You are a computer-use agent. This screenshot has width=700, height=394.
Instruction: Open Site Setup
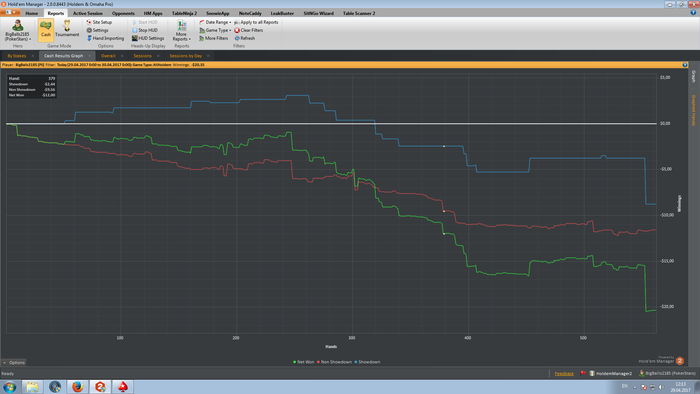tap(99, 22)
